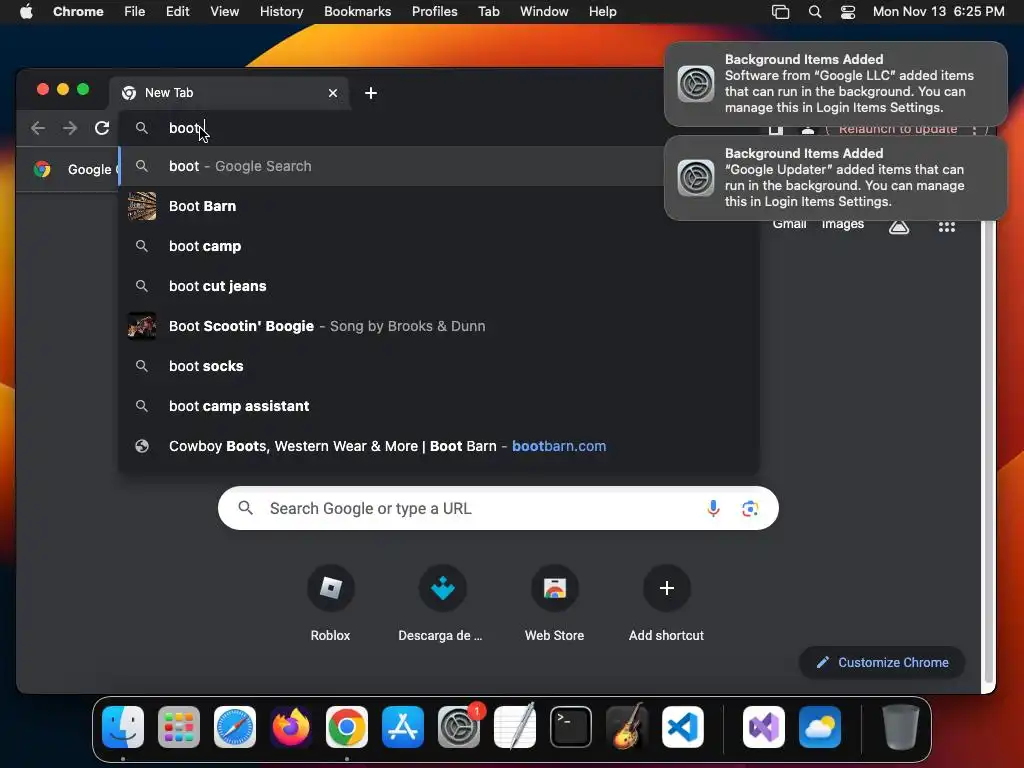
Task: Open the Apple menu
Action: [x=26, y=11]
